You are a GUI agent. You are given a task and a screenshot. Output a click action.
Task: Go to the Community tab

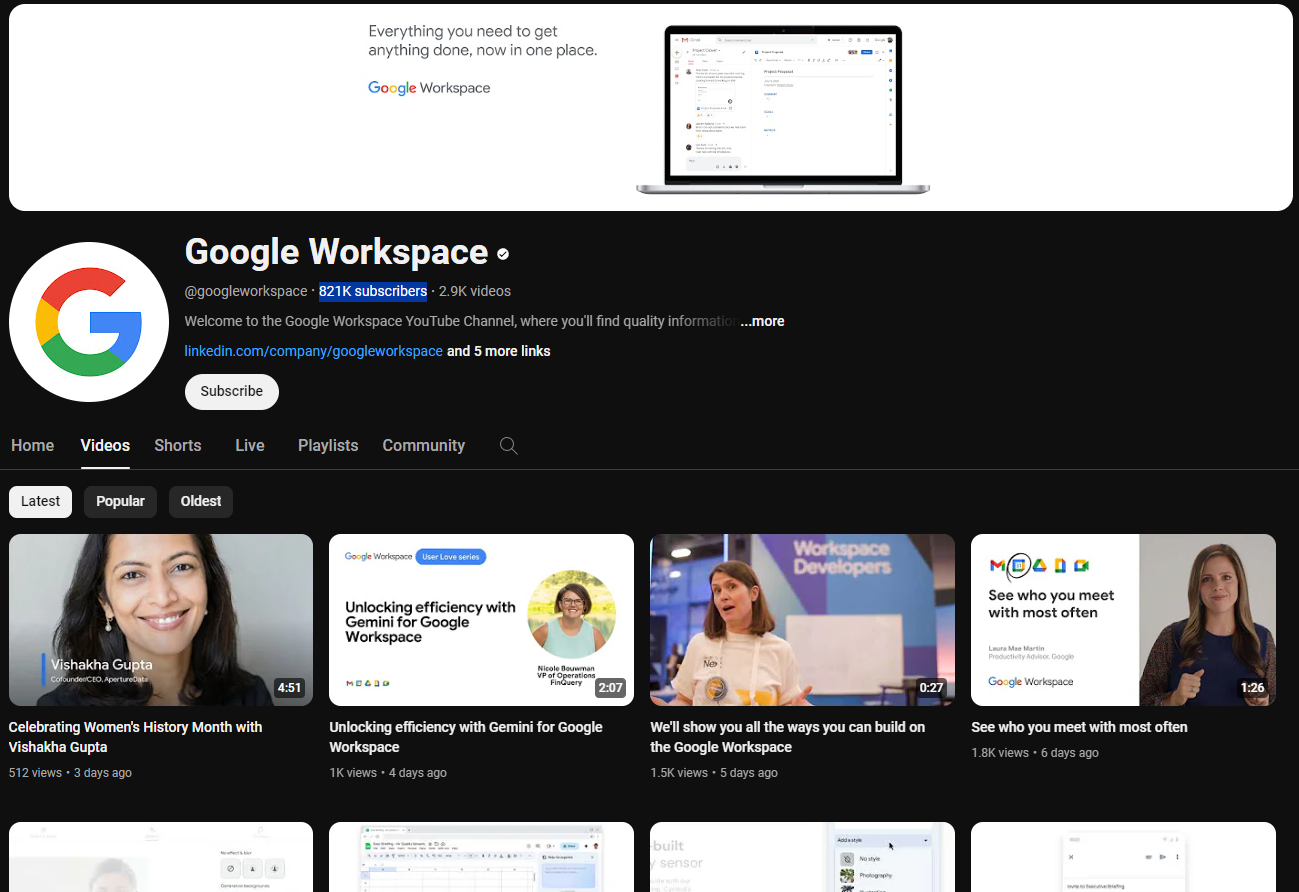pos(423,445)
